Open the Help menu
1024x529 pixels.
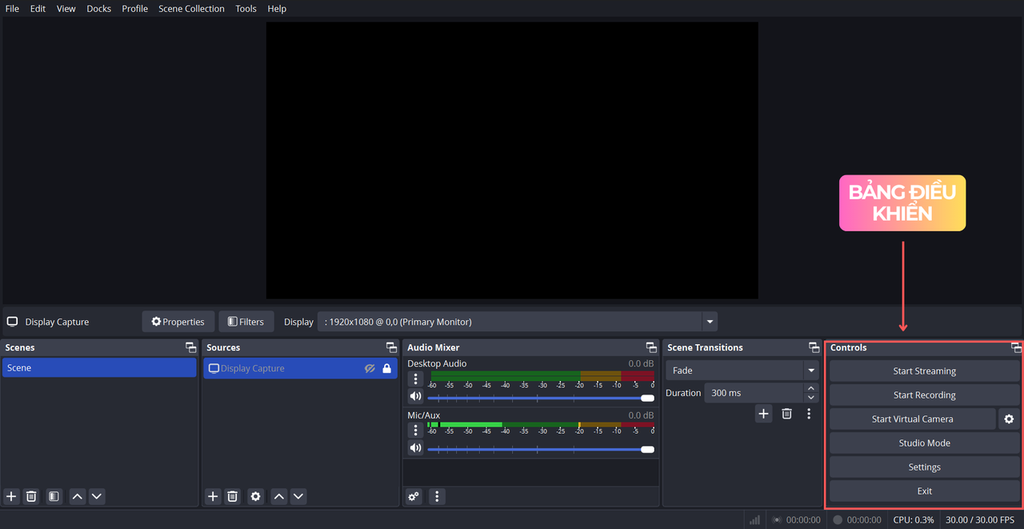pos(277,8)
